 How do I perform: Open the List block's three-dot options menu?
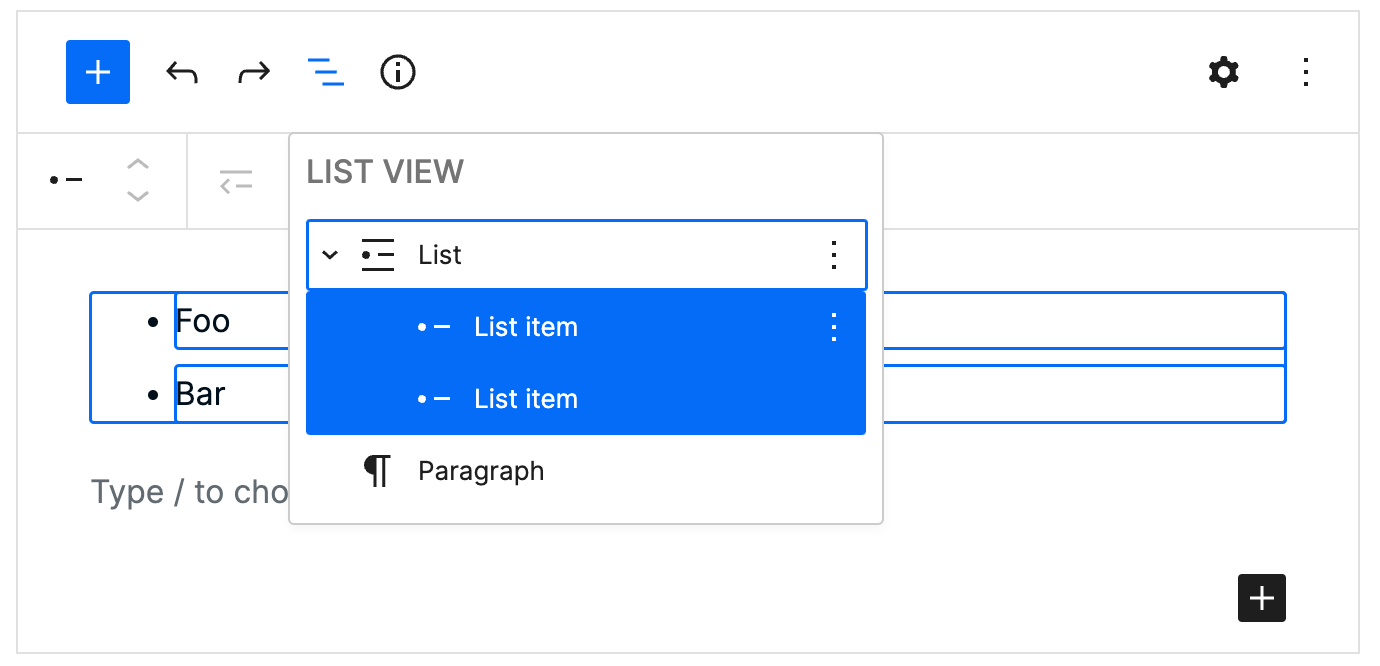pyautogui.click(x=833, y=255)
